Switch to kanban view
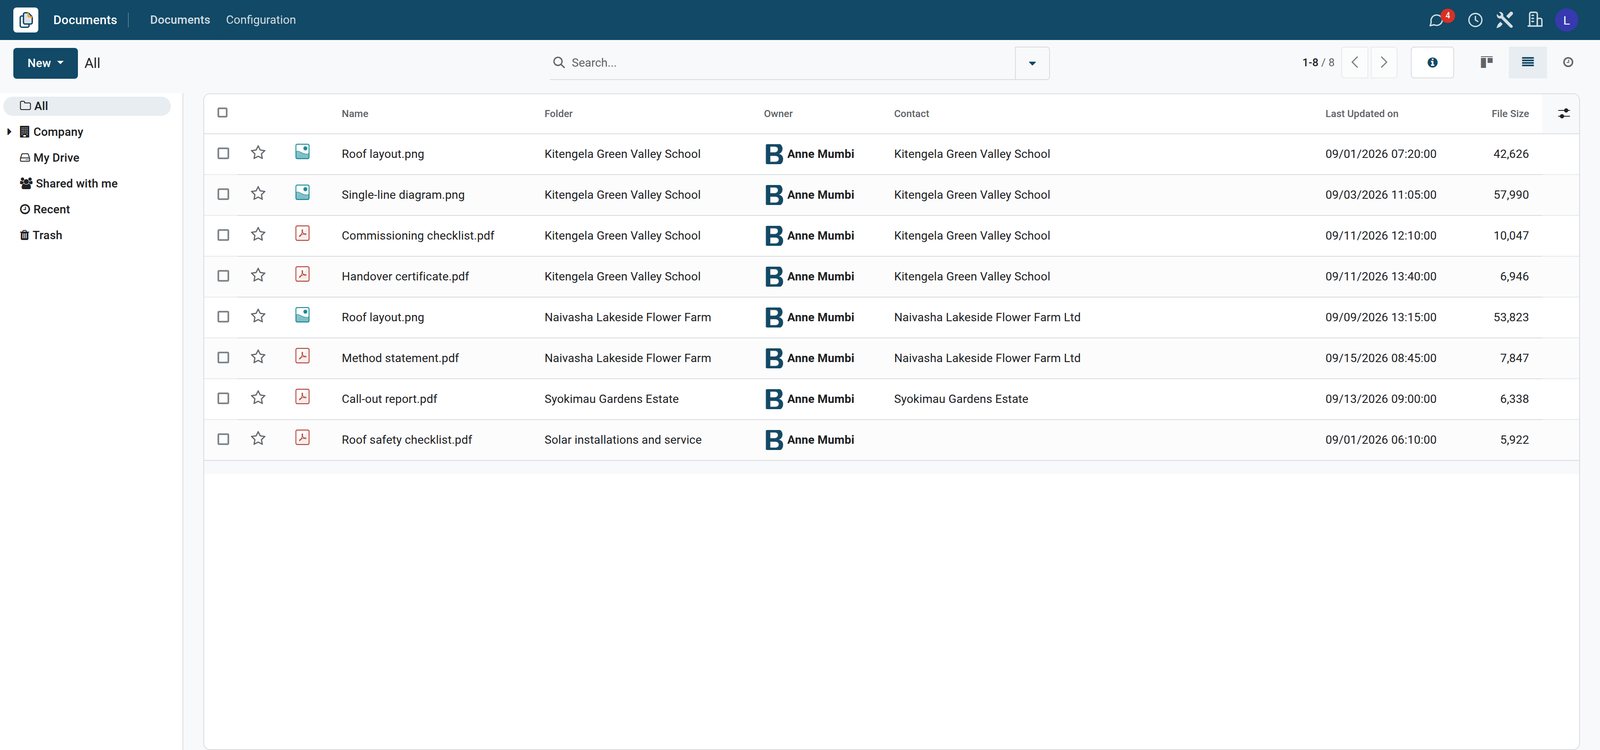1600x750 pixels. (1487, 62)
